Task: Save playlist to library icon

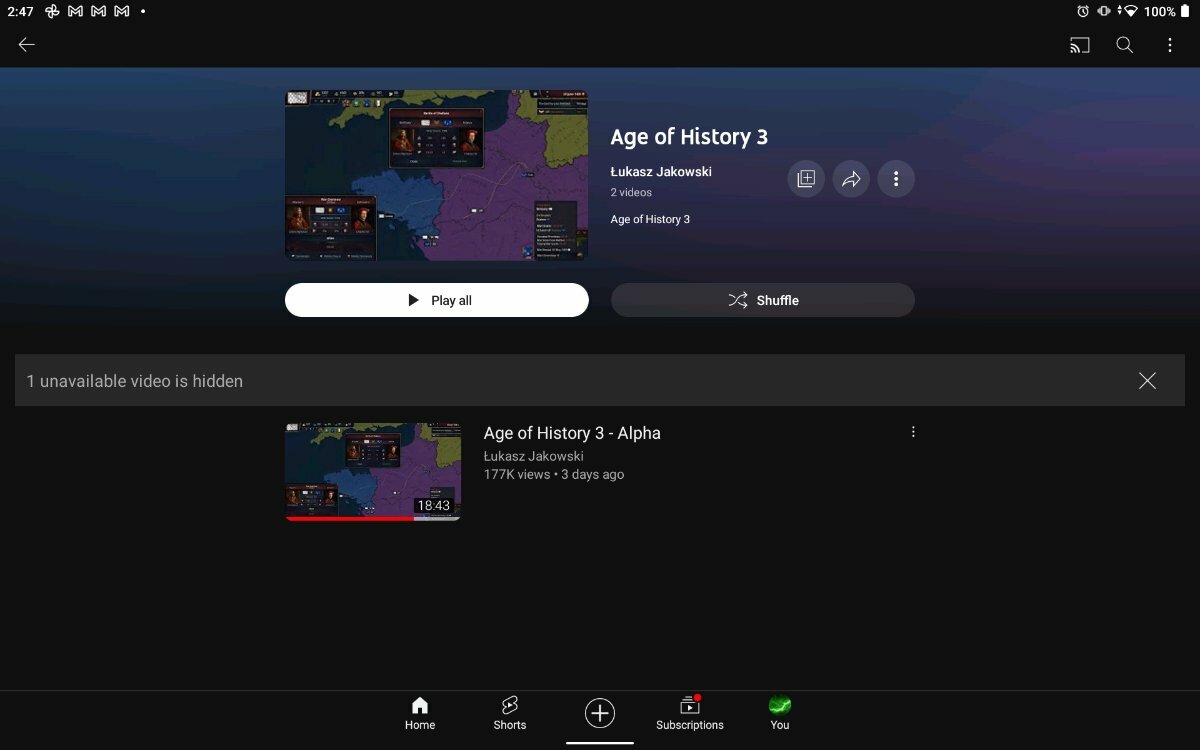Action: pos(806,179)
